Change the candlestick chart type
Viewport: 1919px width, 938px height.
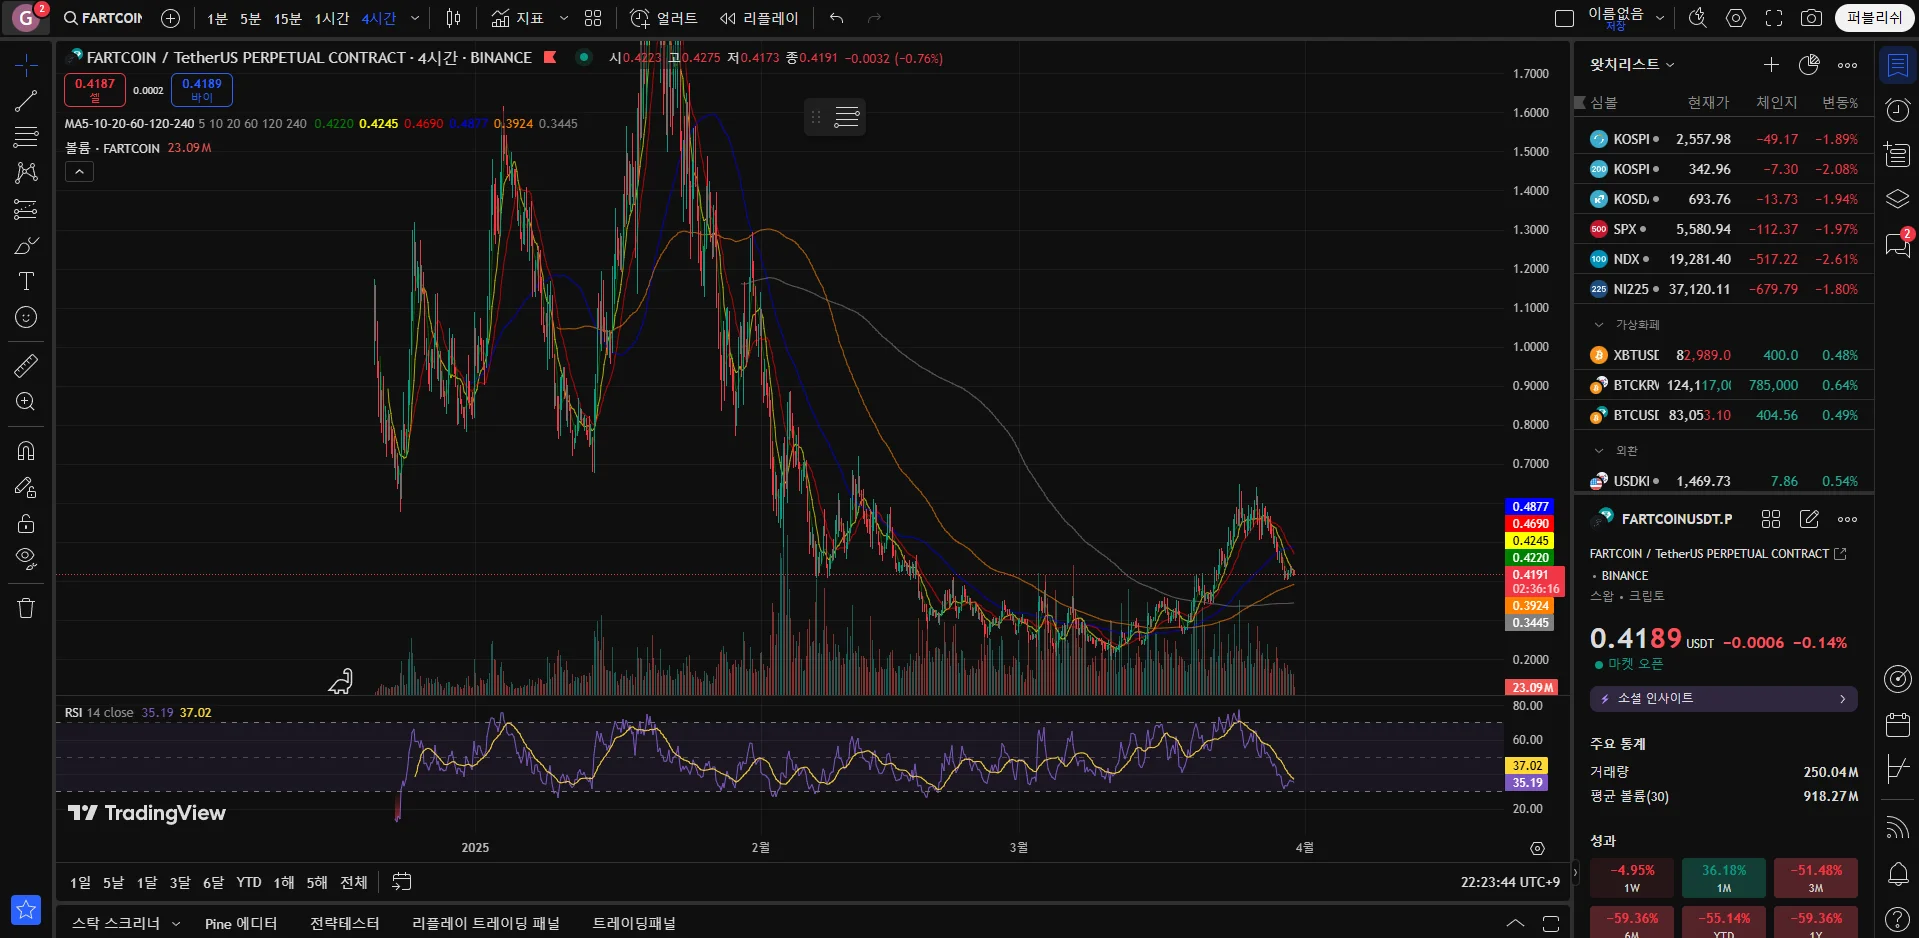coord(453,18)
